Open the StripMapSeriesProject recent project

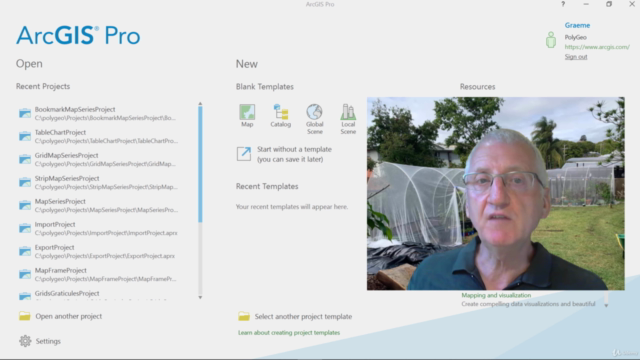pos(107,182)
